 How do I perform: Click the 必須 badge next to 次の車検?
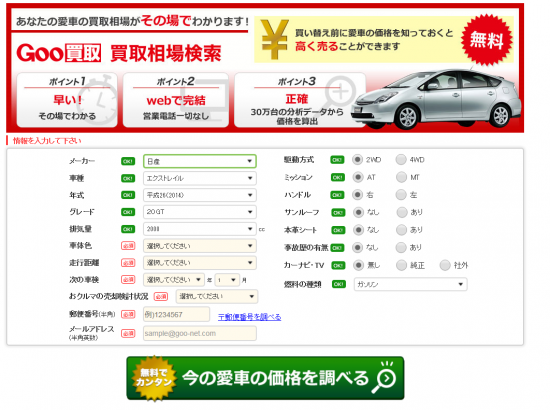coord(128,280)
